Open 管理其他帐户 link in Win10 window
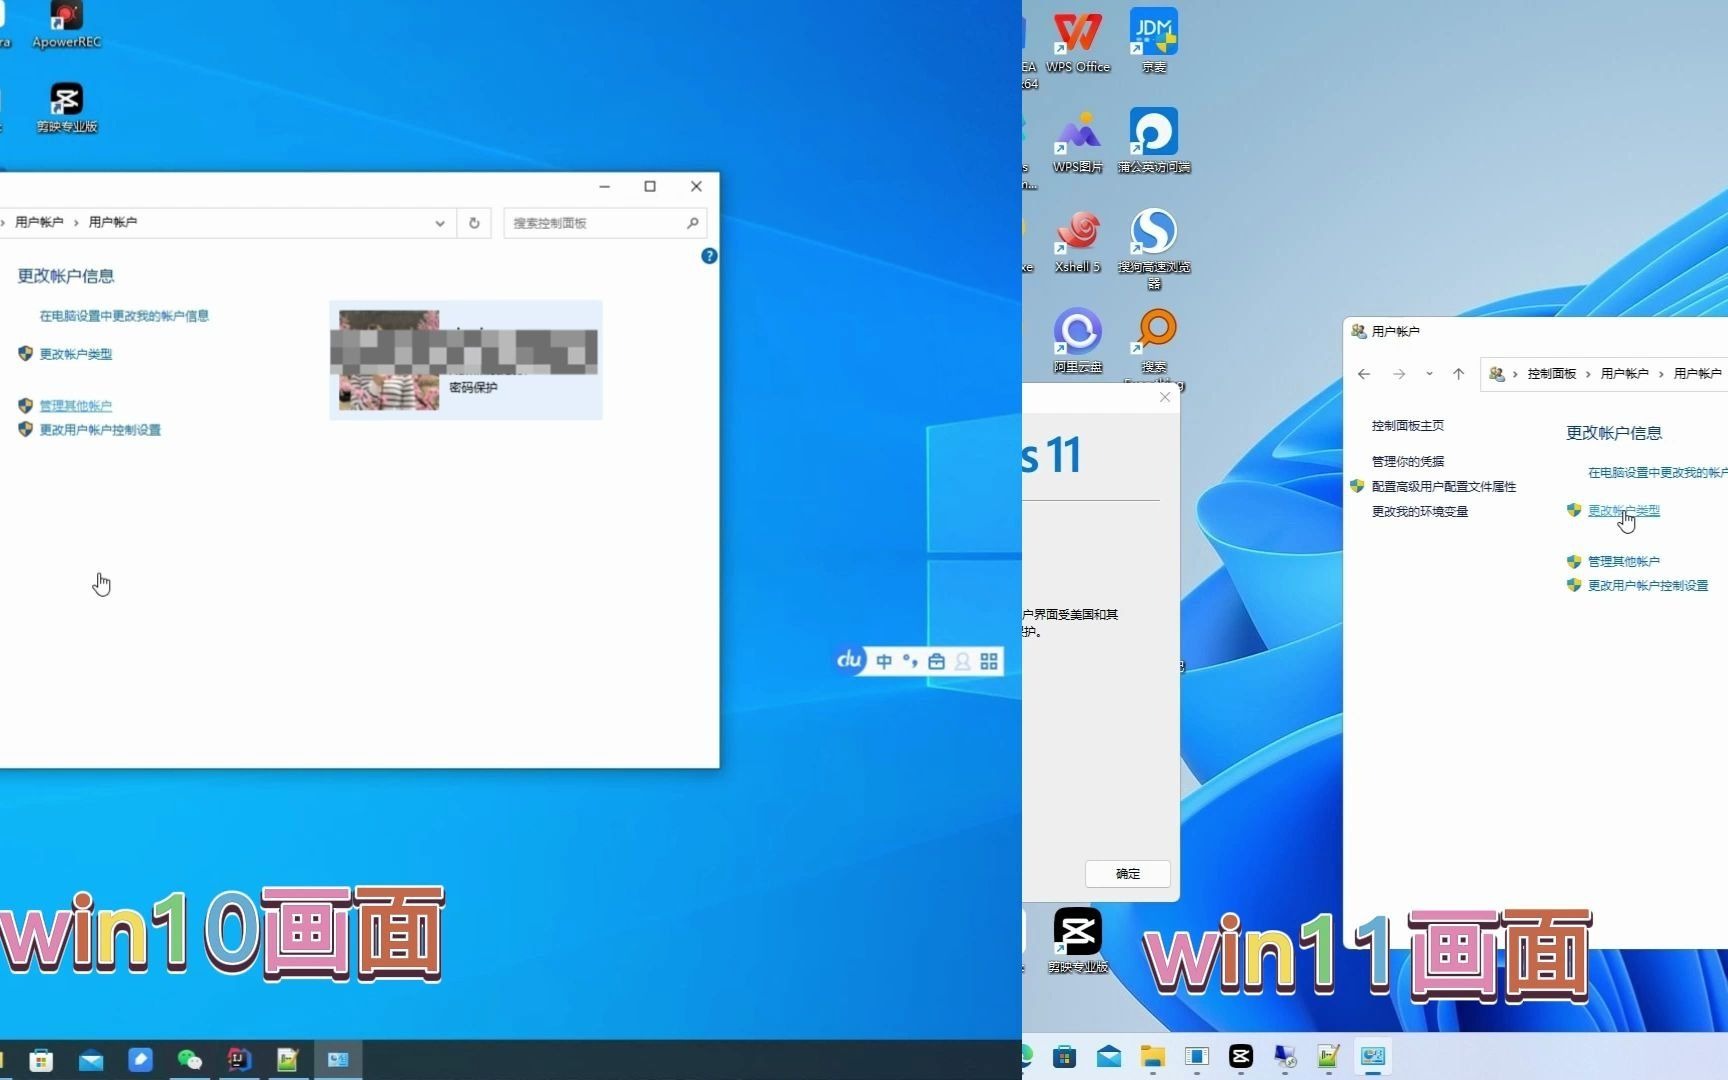 [x=76, y=406]
